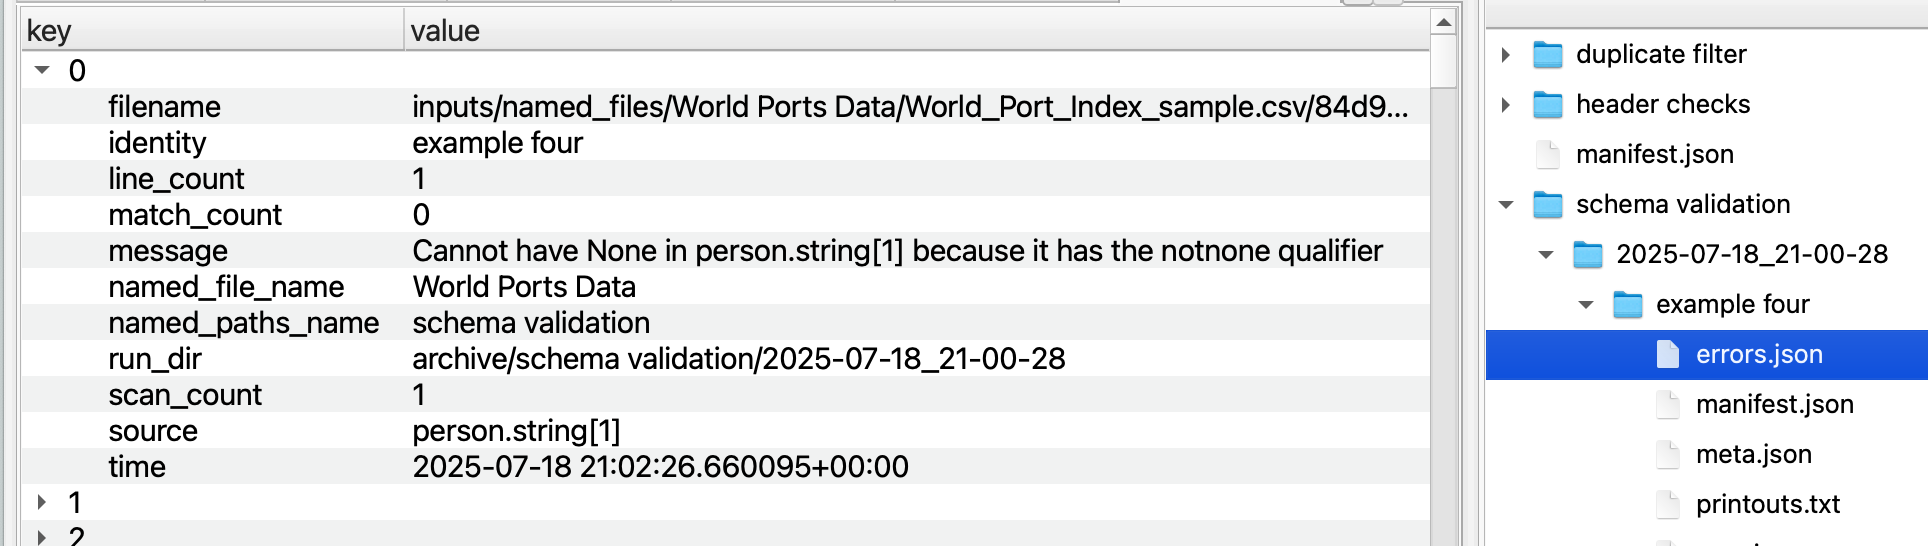The width and height of the screenshot is (1928, 546).
Task: Select nested manifest.json under example four
Action: coord(1774,404)
